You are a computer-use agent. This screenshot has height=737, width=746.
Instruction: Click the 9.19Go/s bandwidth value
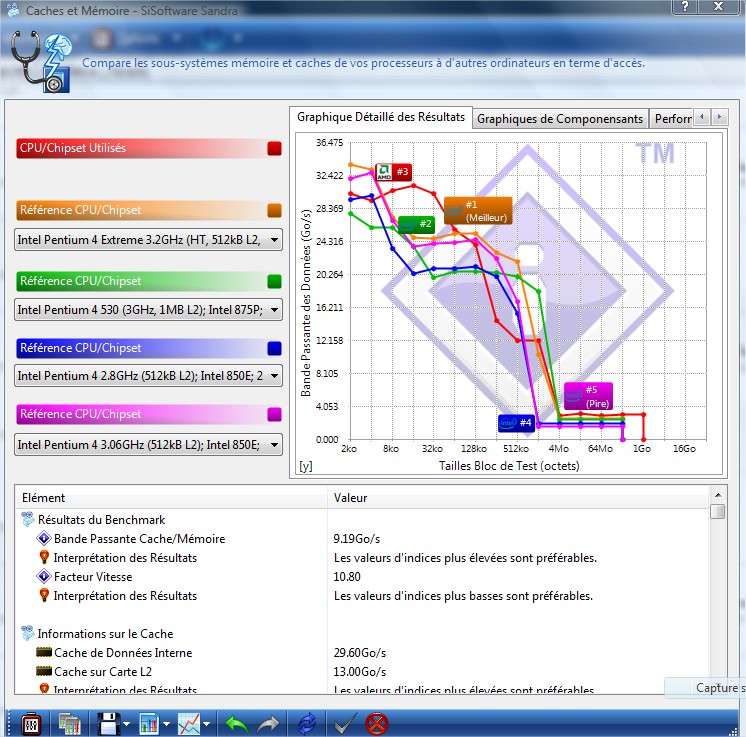click(357, 539)
